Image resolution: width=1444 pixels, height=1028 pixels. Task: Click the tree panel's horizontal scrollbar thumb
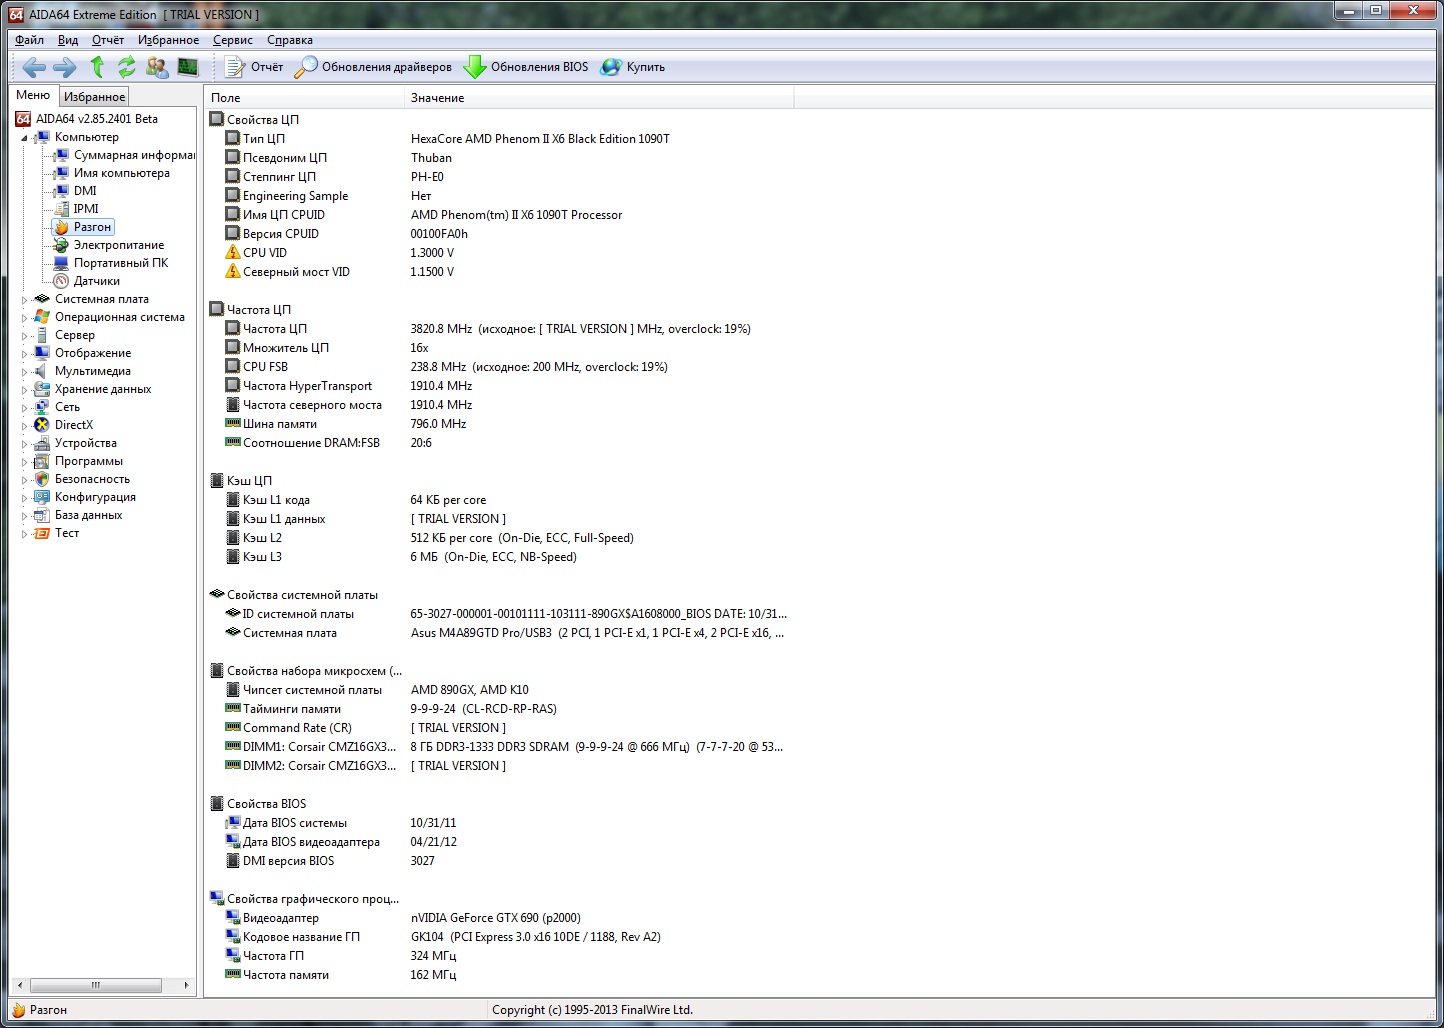[x=96, y=985]
